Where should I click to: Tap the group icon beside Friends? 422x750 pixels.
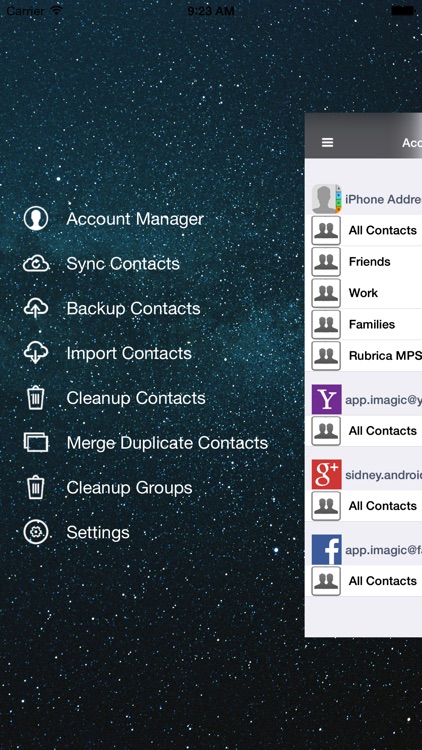pyautogui.click(x=326, y=262)
